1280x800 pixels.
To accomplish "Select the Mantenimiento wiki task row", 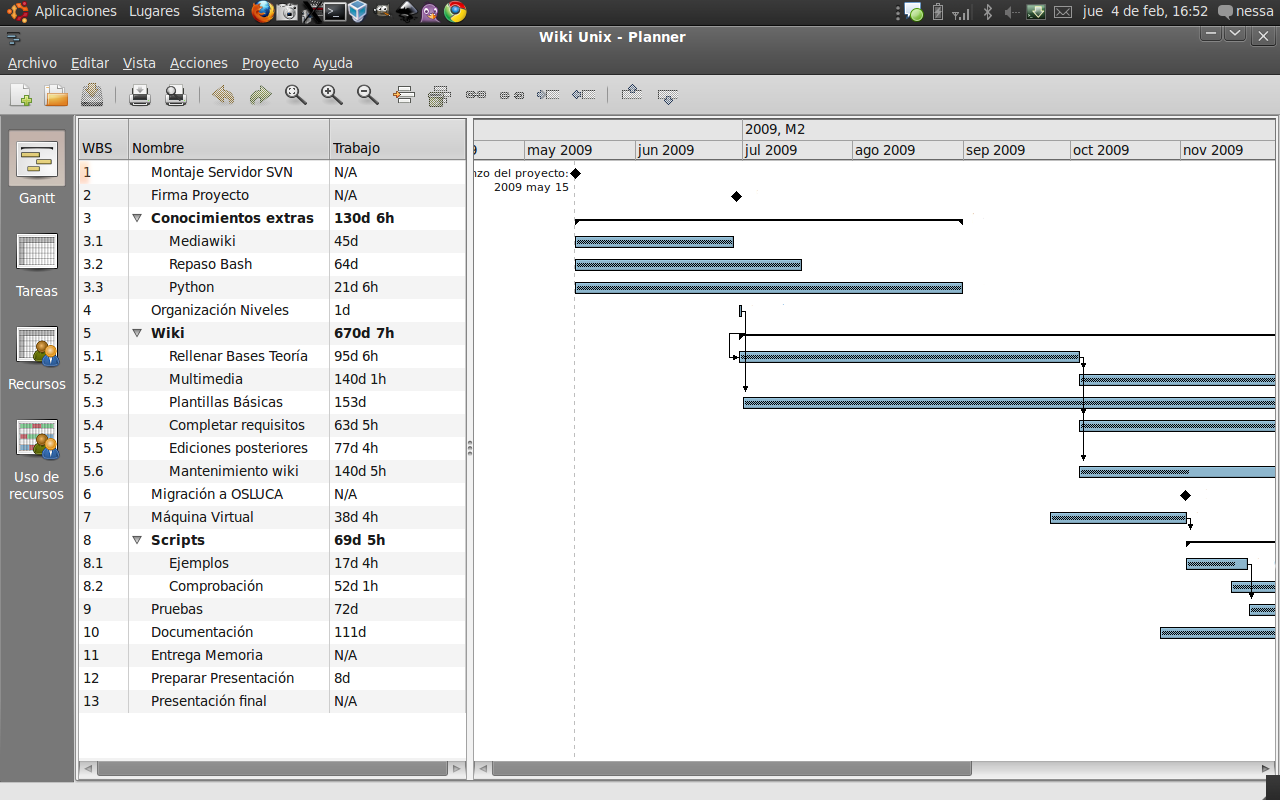I will tap(233, 471).
